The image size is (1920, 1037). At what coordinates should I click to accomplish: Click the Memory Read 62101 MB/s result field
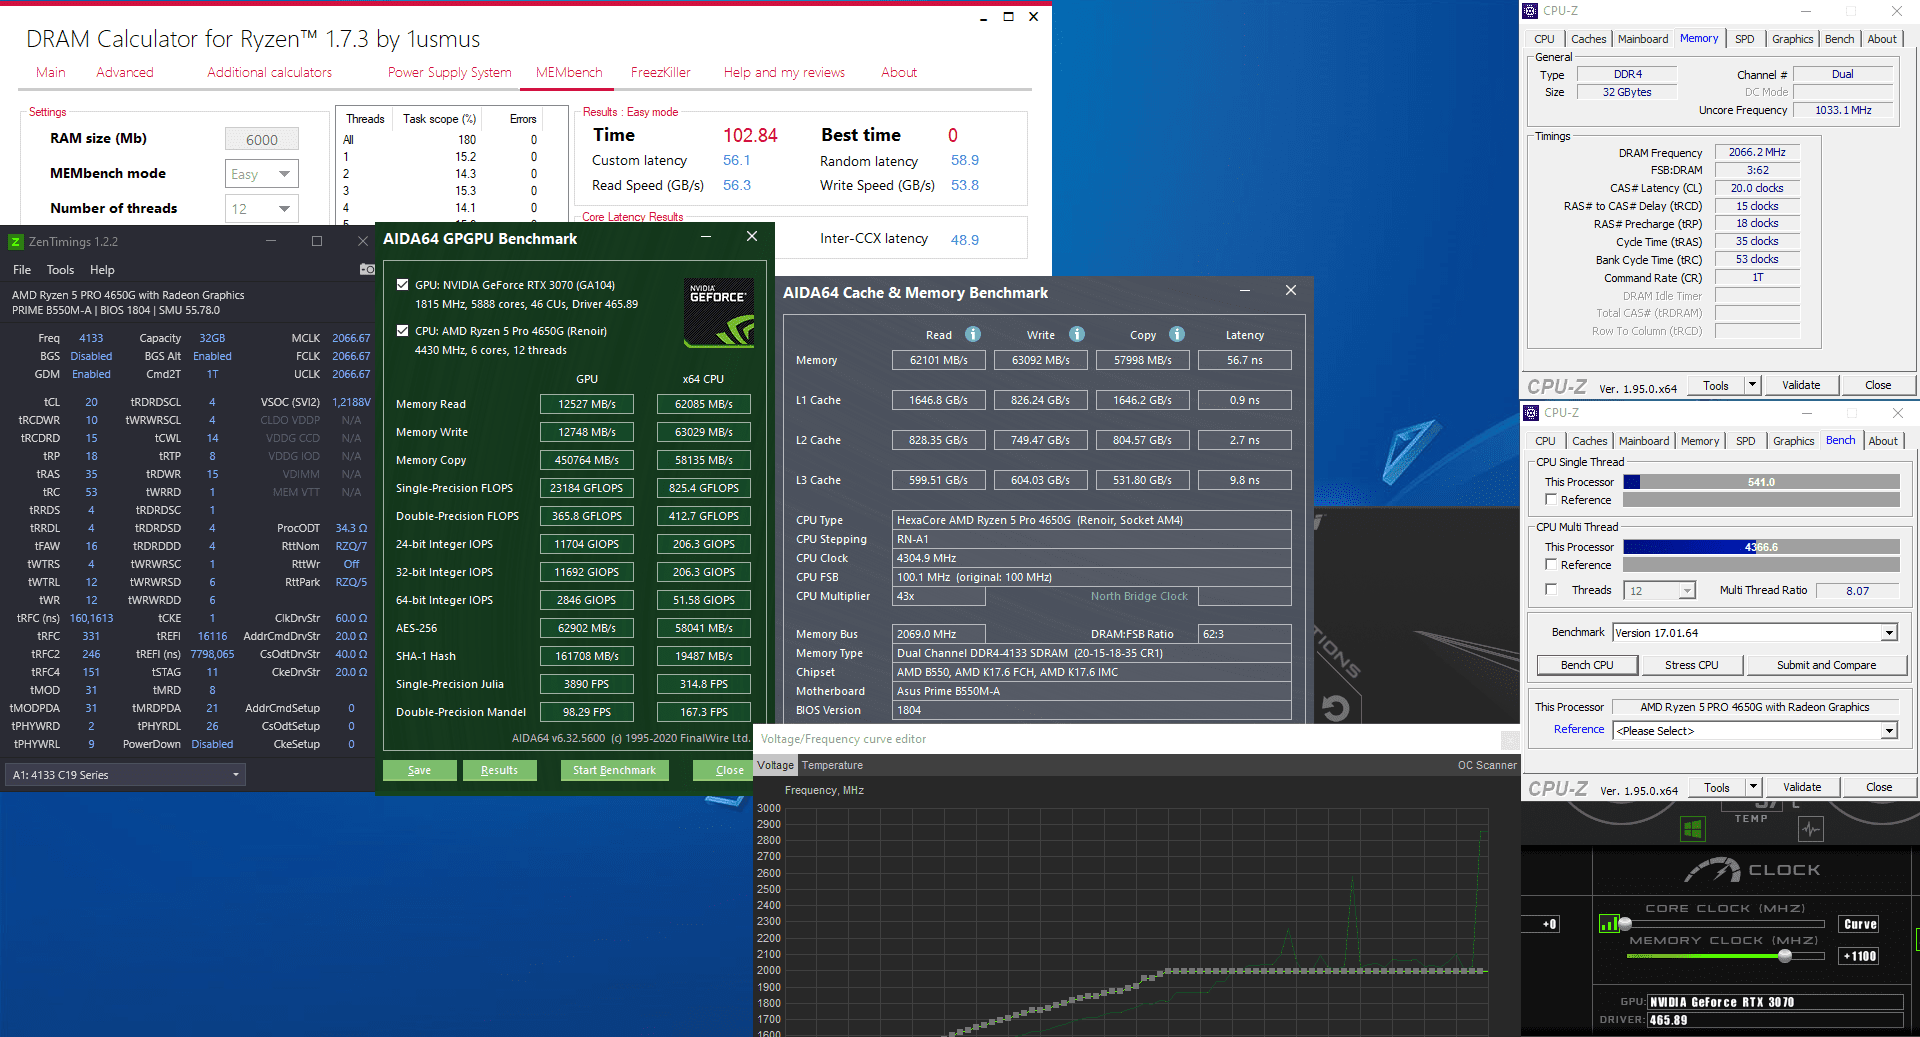938,360
